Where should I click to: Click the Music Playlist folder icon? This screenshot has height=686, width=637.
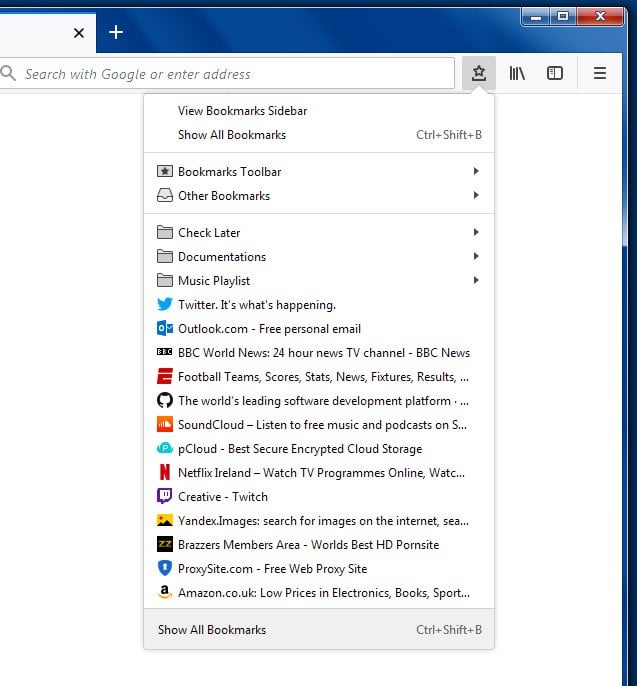click(164, 280)
